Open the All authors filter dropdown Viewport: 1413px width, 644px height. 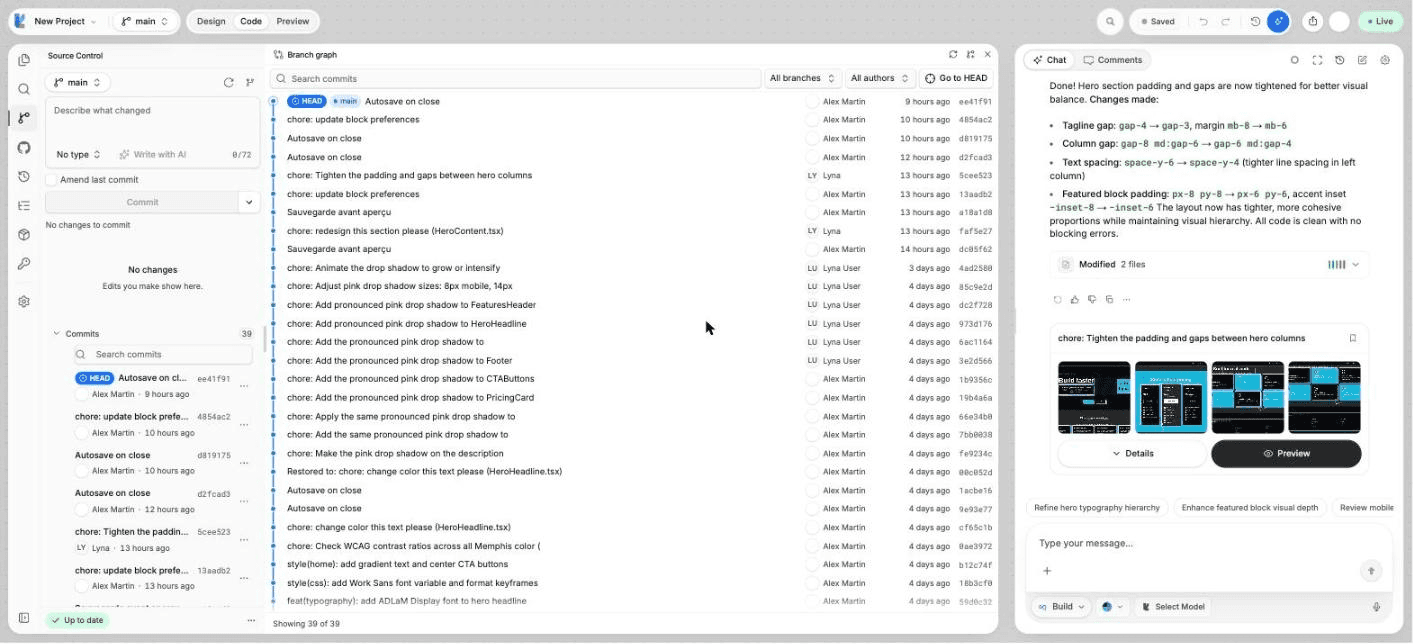point(880,78)
